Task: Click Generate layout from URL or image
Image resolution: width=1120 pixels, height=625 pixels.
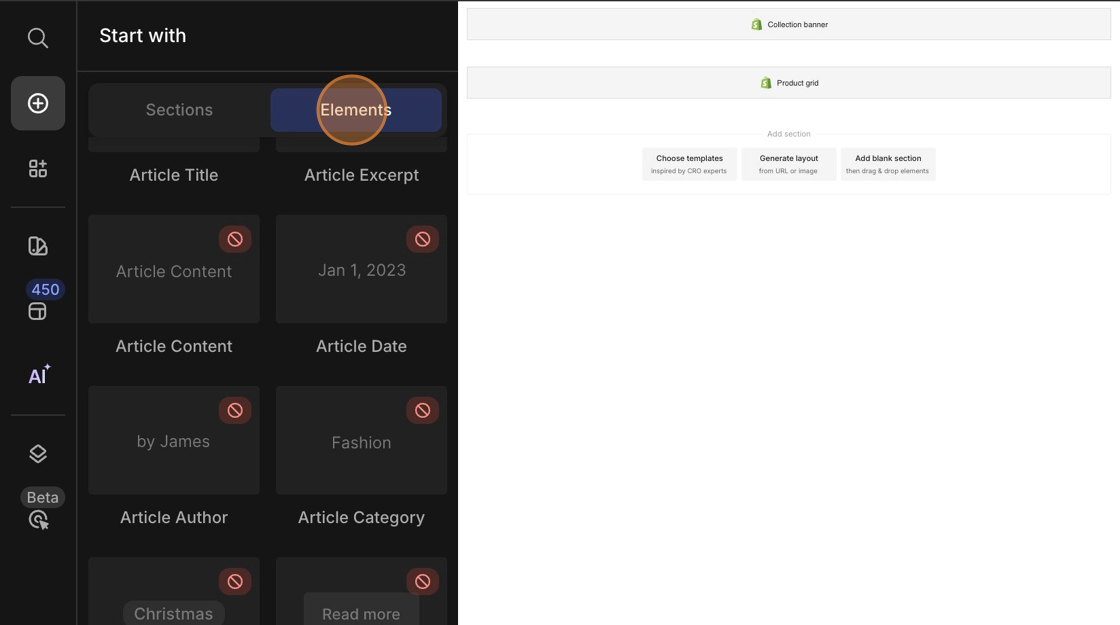Action: pos(788,164)
